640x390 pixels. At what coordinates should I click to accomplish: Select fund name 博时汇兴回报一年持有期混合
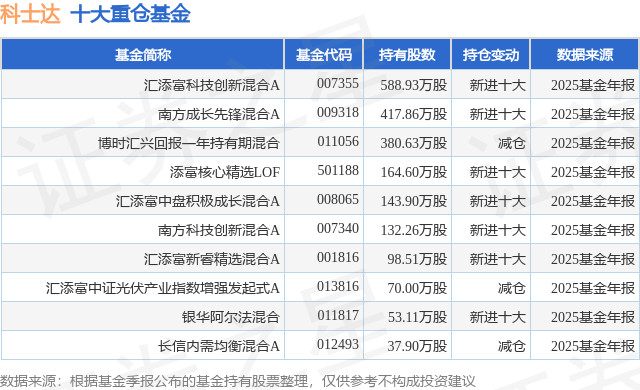[189, 143]
